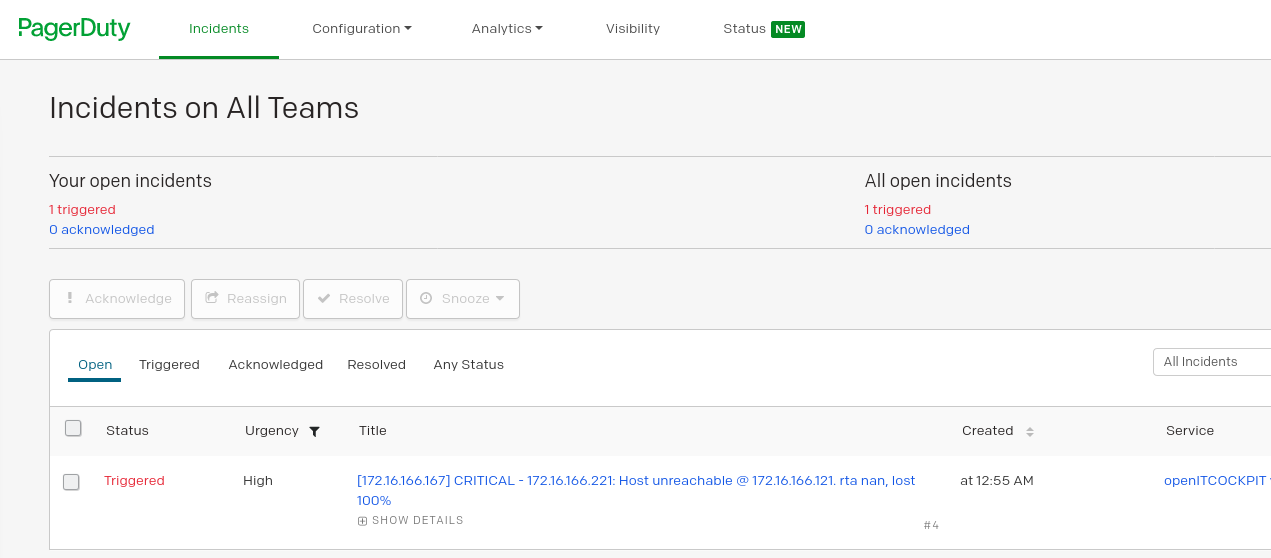1271x558 pixels.
Task: Open the Incidents tab
Action: point(219,29)
